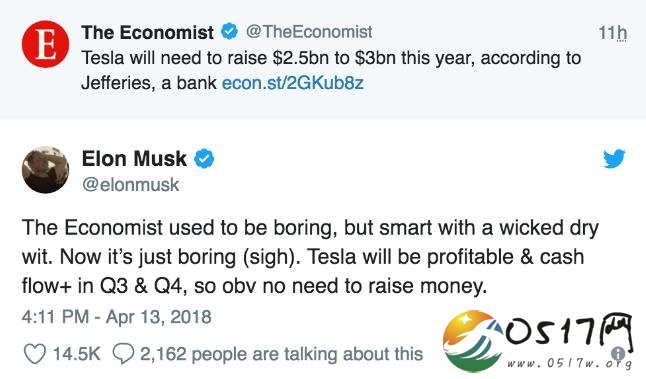This screenshot has height=379, width=646.
Task: Open Elon Musk's profile photo
Action: click(x=45, y=170)
